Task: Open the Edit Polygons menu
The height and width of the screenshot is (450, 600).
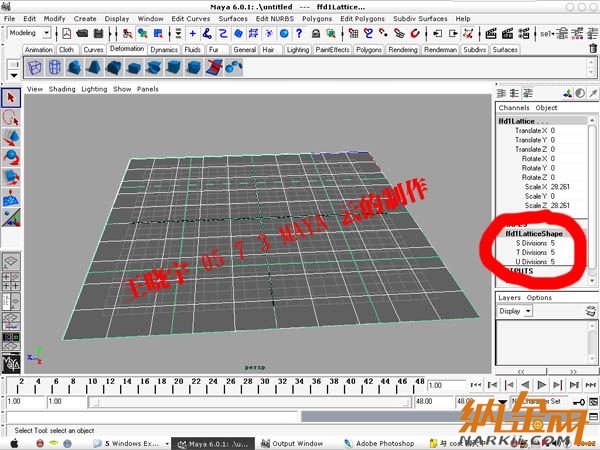Action: (362, 18)
